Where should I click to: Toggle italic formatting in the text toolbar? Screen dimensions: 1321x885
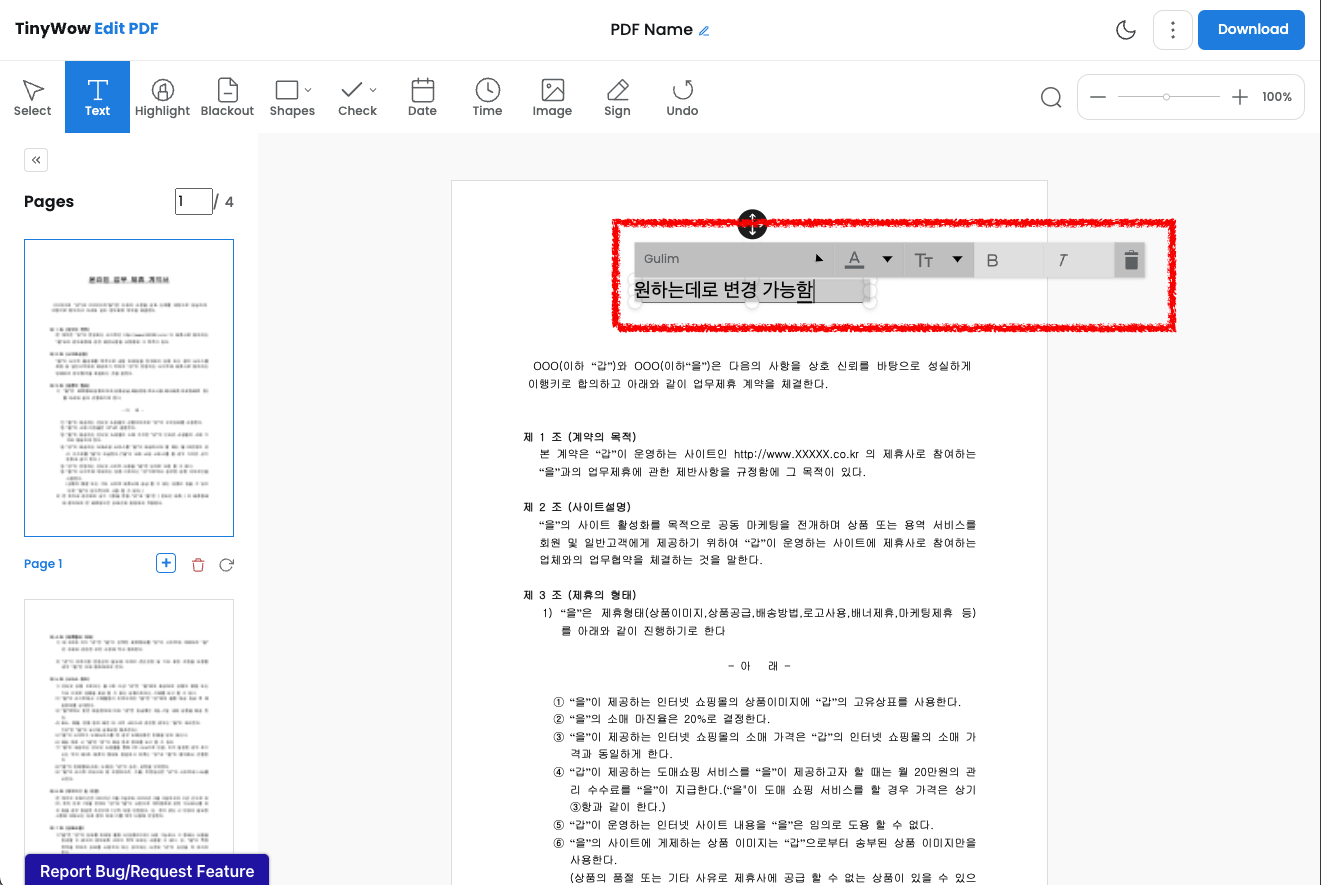click(x=1063, y=259)
